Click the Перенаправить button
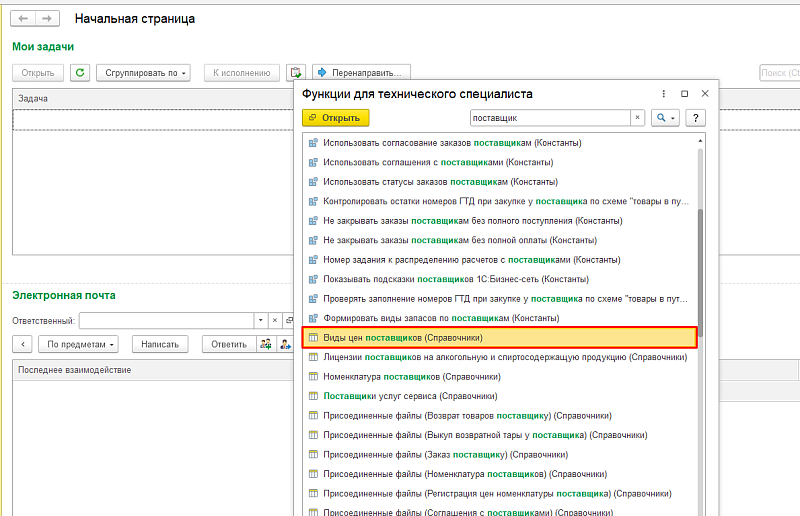Screen dimensions: 800x516 coord(362,73)
